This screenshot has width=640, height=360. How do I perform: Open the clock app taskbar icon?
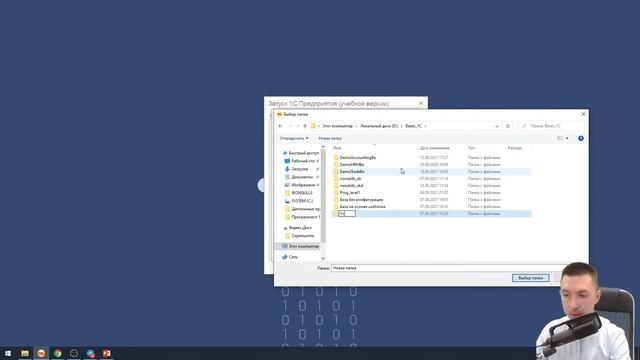click(74, 353)
